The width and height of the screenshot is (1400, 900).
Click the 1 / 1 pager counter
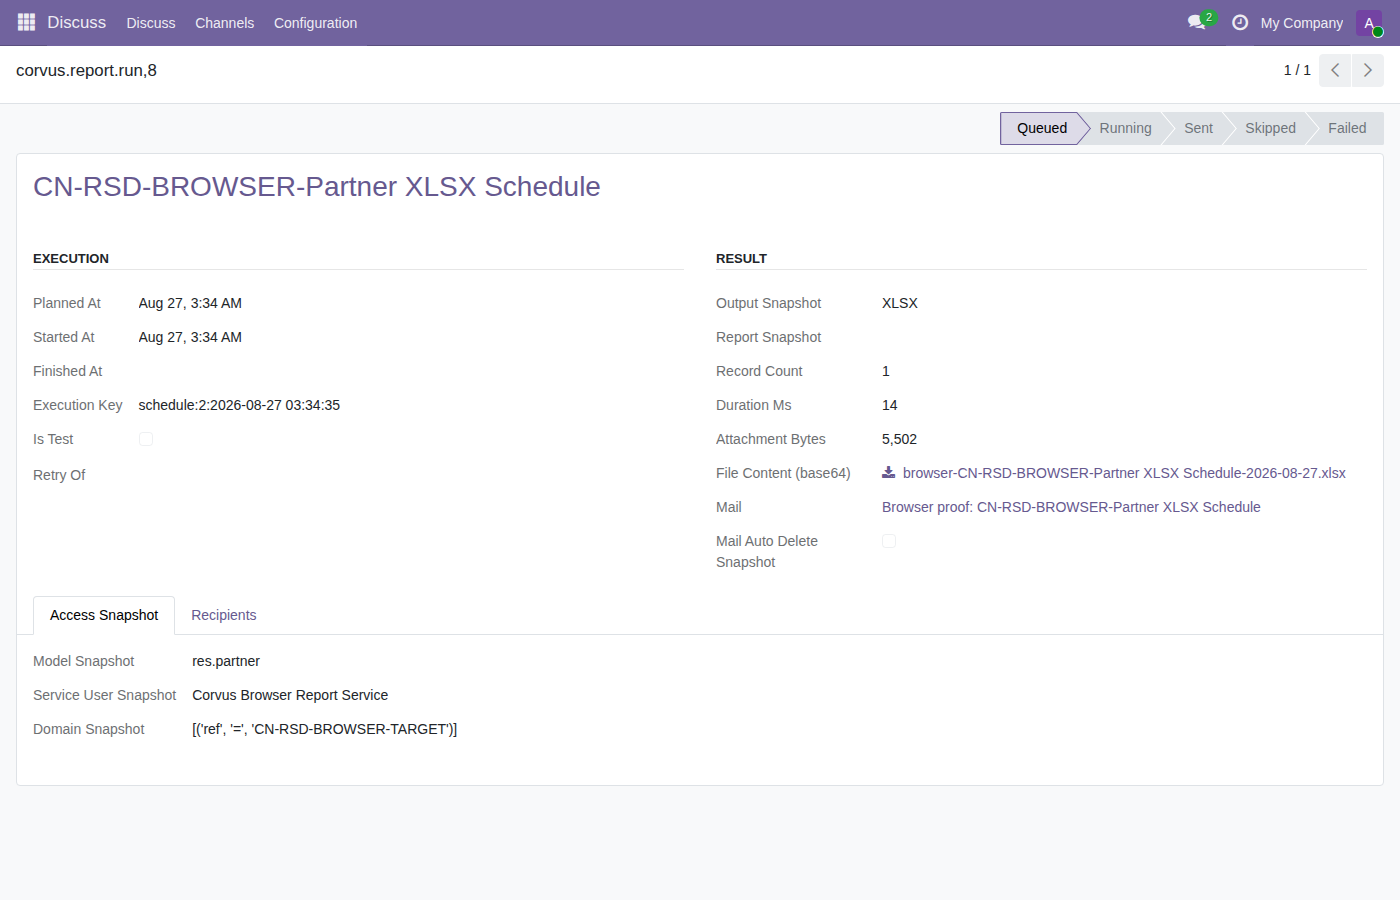[1297, 70]
